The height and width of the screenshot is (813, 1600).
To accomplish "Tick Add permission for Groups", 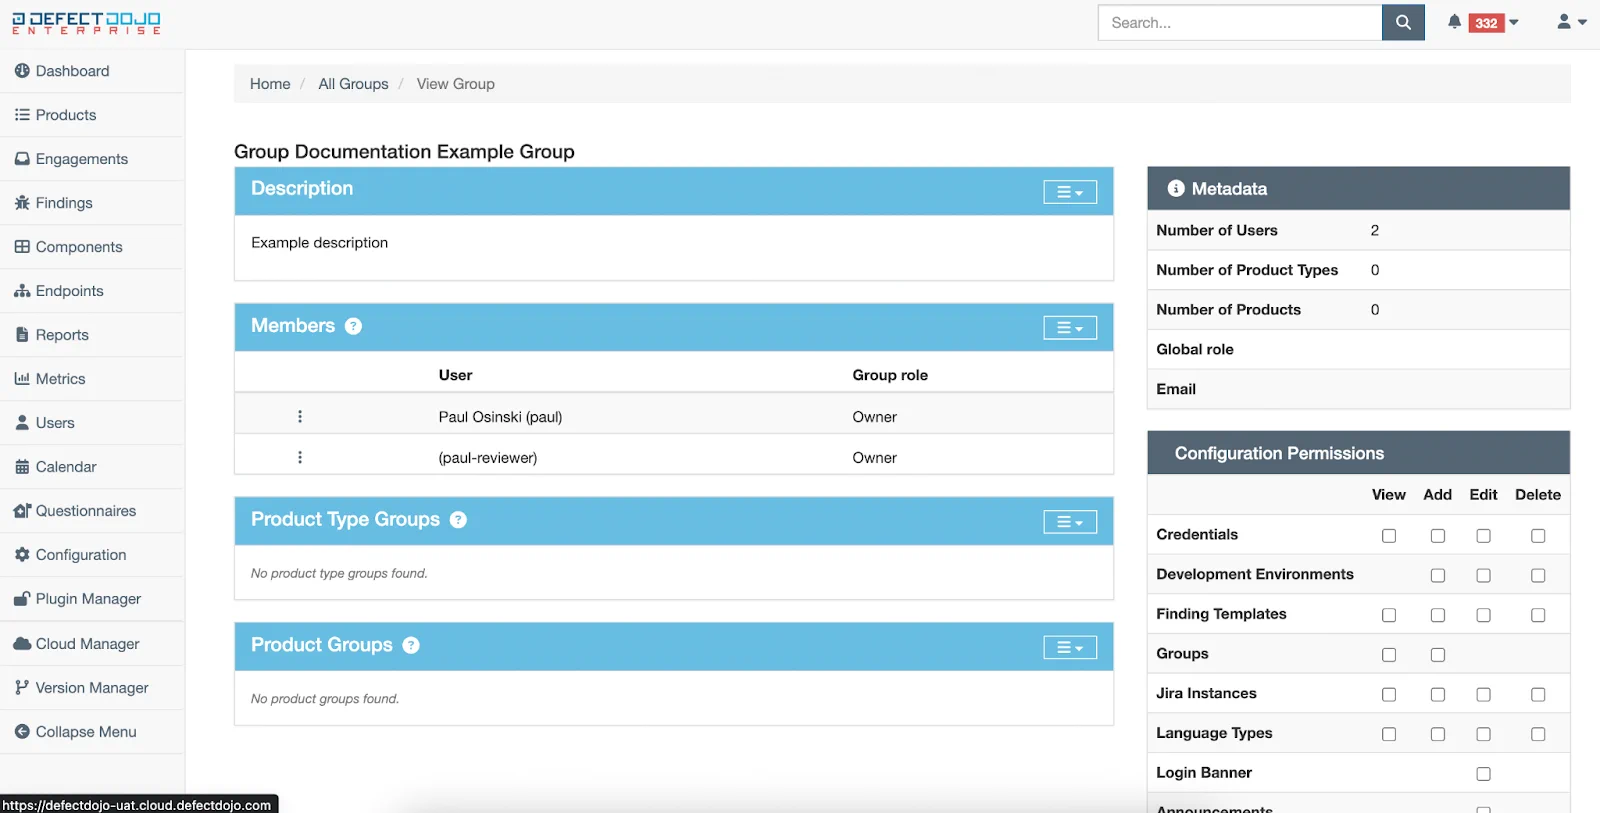I will [1438, 655].
